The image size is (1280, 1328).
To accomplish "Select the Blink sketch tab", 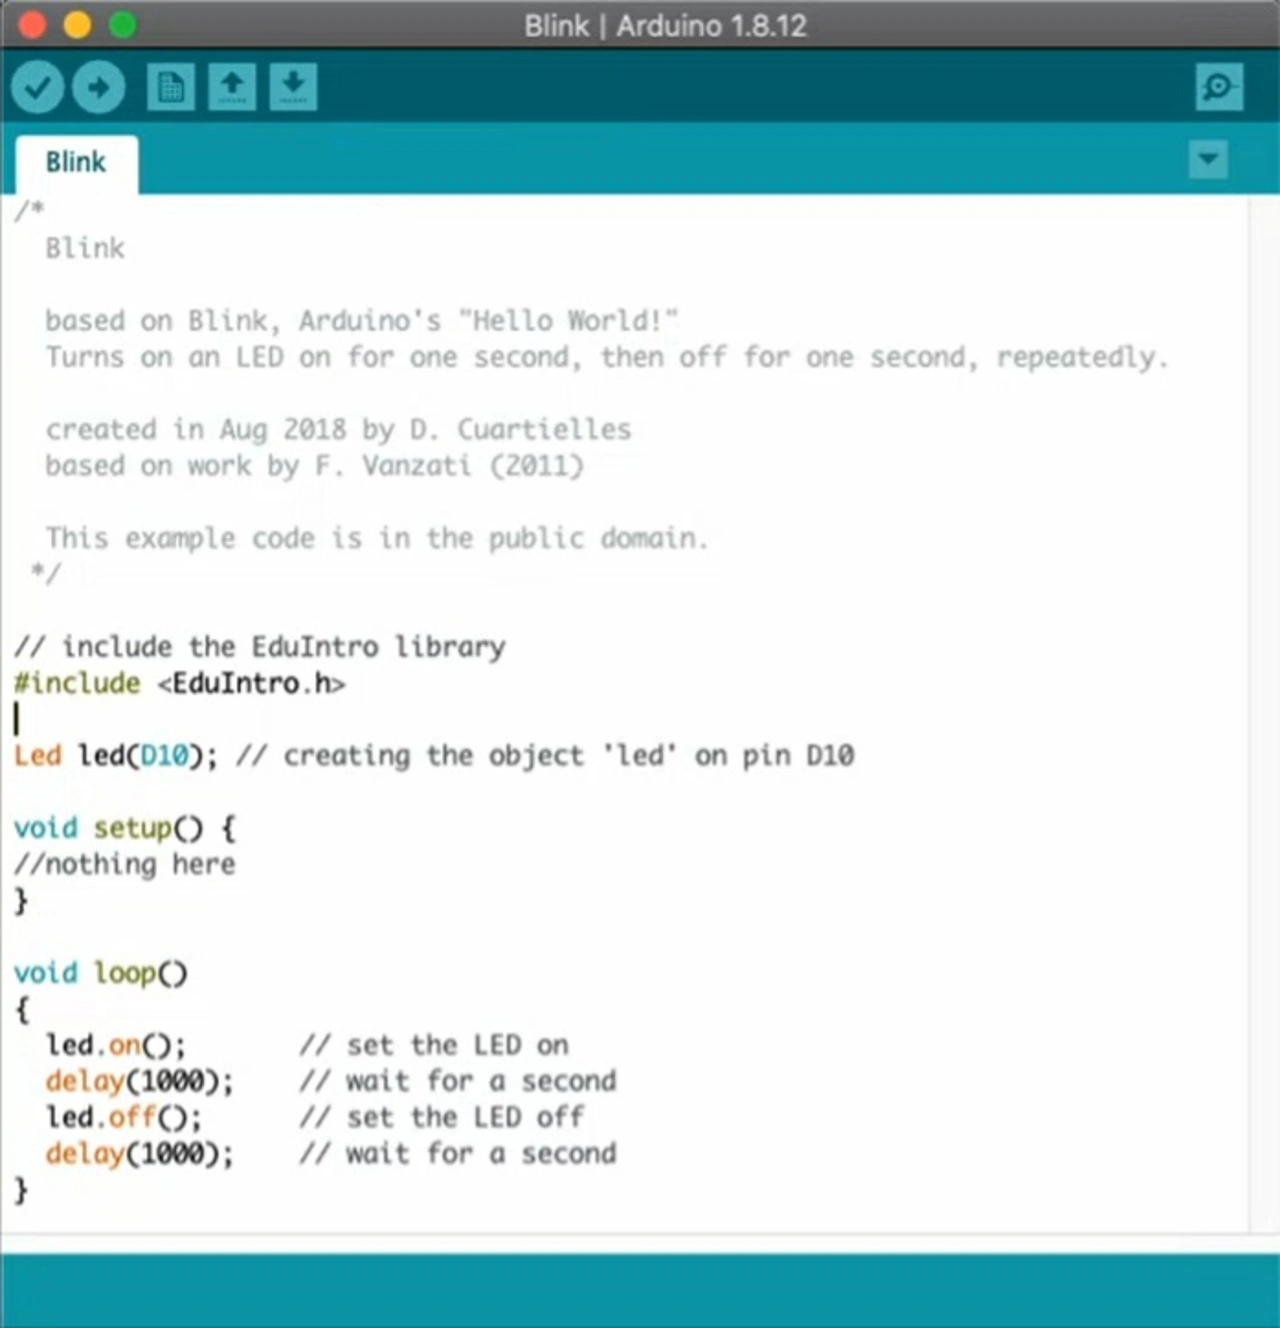I will 76,162.
